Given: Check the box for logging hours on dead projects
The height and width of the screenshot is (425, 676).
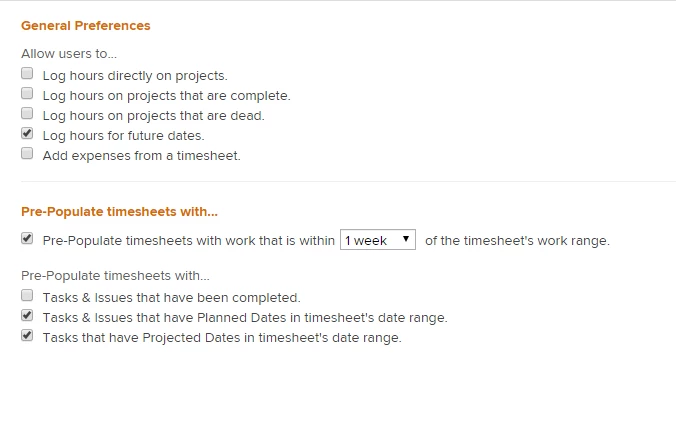Looking at the screenshot, I should 27,114.
